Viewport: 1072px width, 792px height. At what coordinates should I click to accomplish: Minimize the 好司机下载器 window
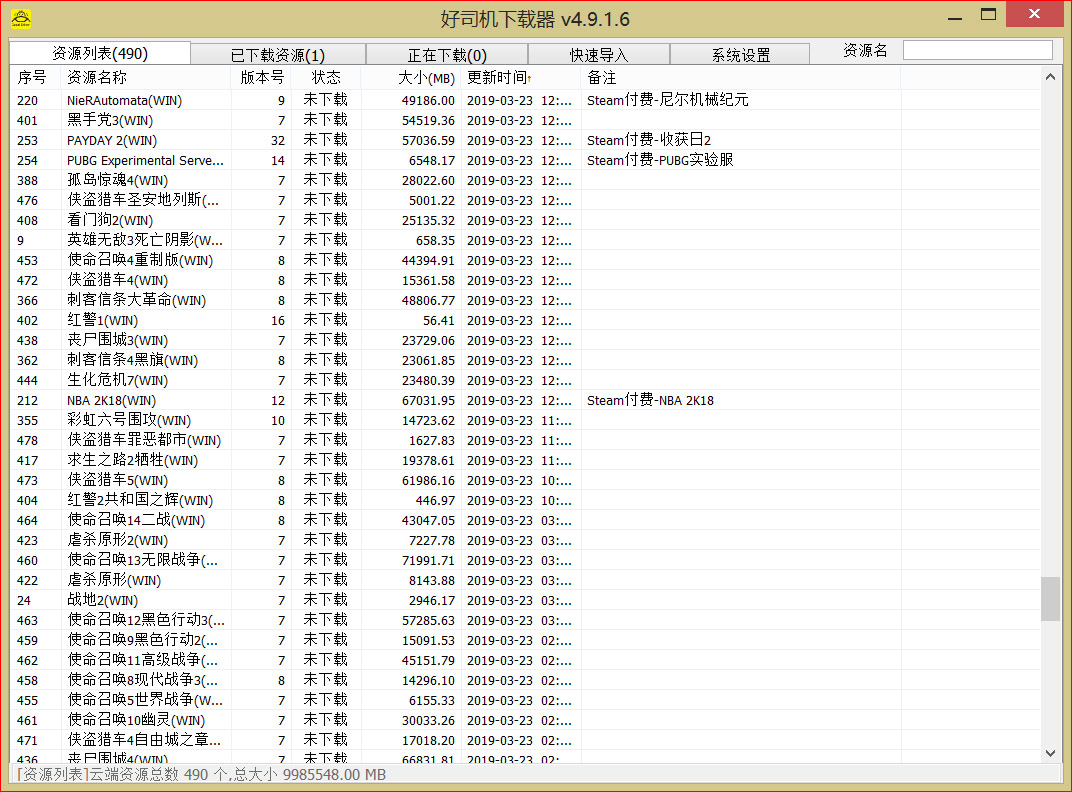[955, 16]
